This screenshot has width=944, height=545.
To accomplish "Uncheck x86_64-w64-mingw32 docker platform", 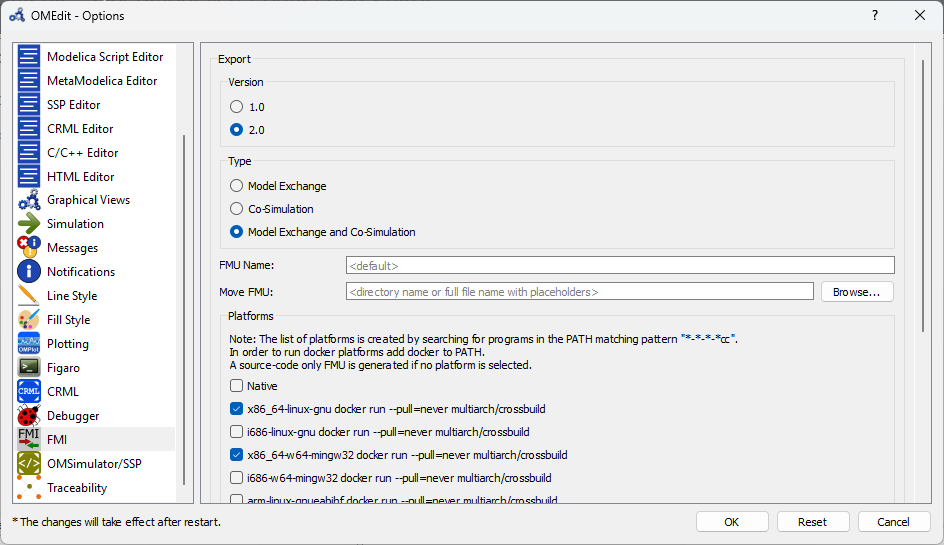I will pos(237,455).
